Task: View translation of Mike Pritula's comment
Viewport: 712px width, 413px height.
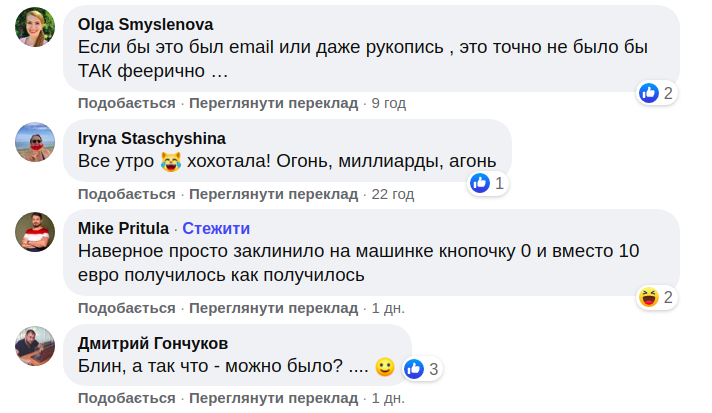Action: point(273,308)
